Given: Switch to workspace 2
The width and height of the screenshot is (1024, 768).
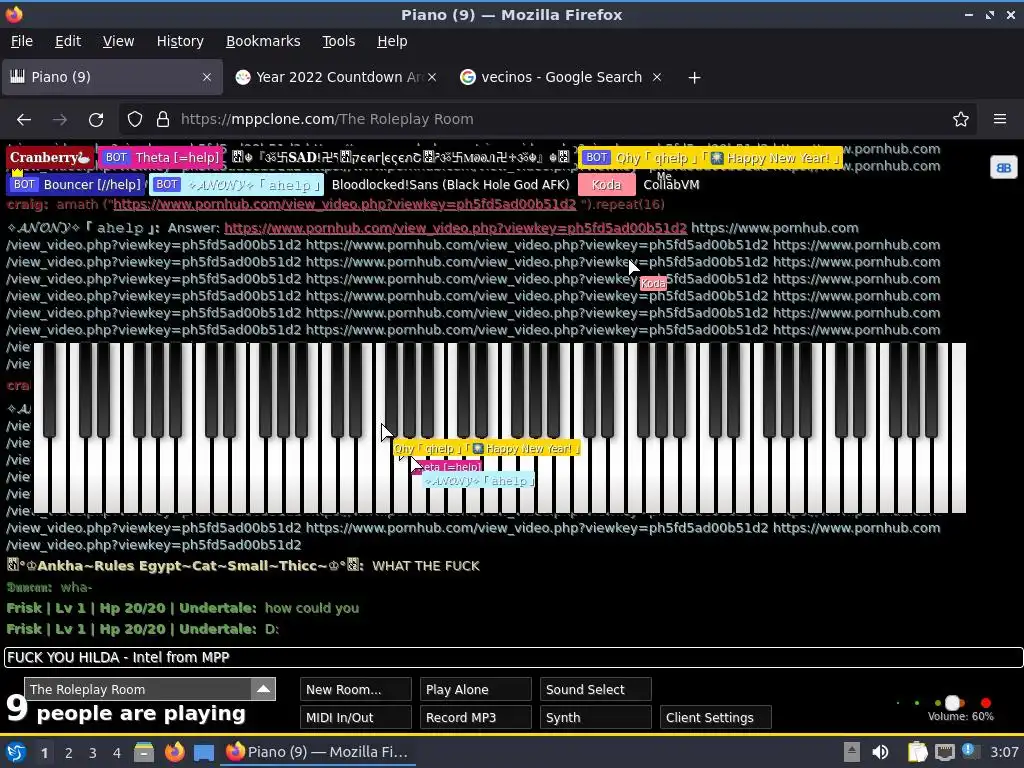Looking at the screenshot, I should (69, 753).
